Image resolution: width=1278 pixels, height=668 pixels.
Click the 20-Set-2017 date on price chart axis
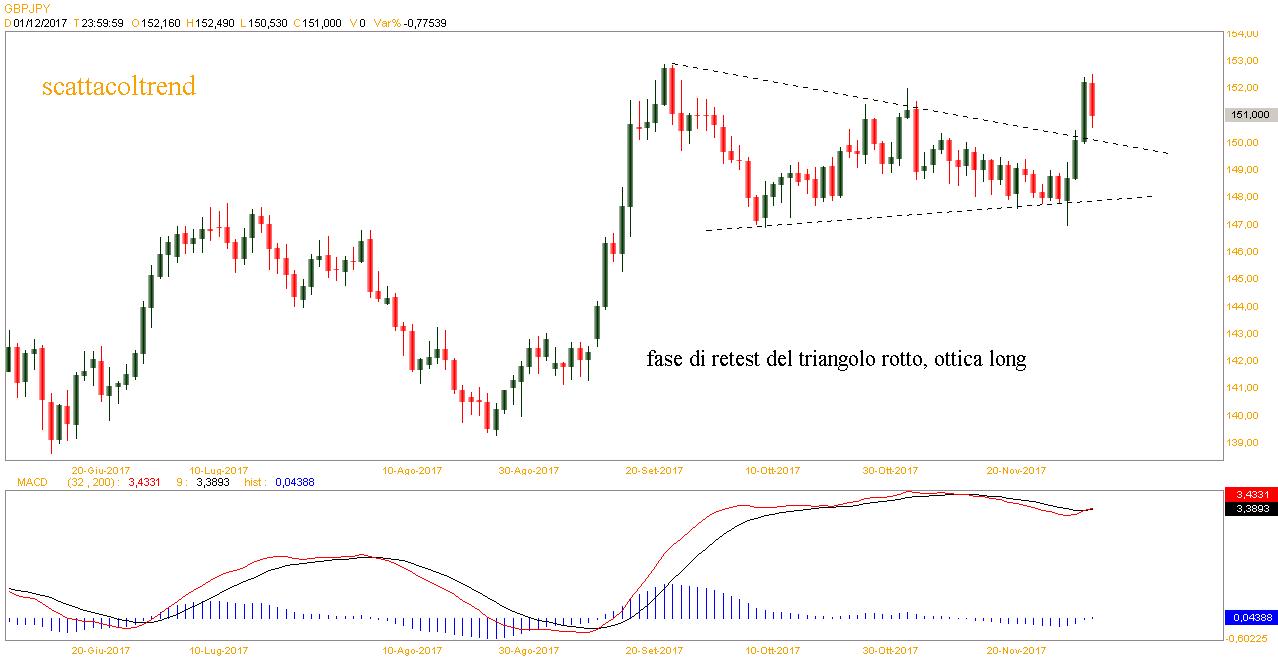tap(654, 469)
